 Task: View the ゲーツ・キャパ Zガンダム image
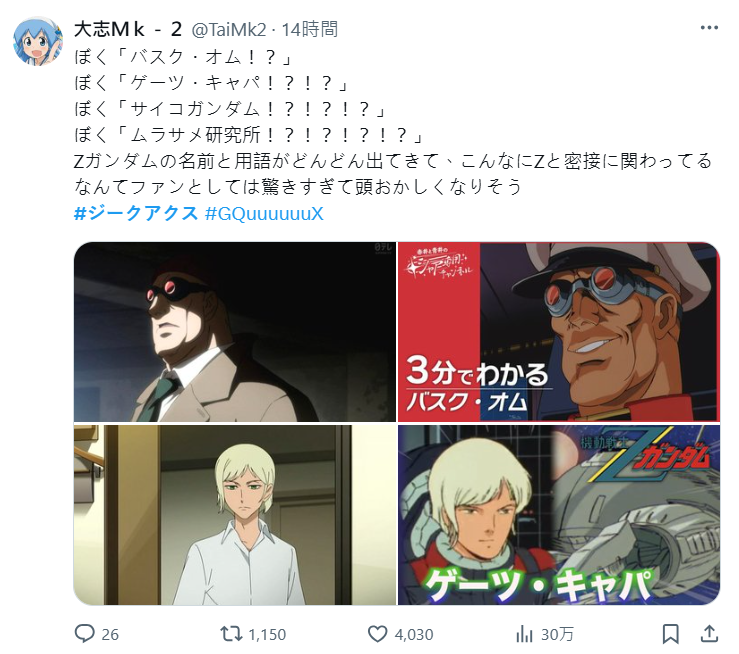coord(559,515)
